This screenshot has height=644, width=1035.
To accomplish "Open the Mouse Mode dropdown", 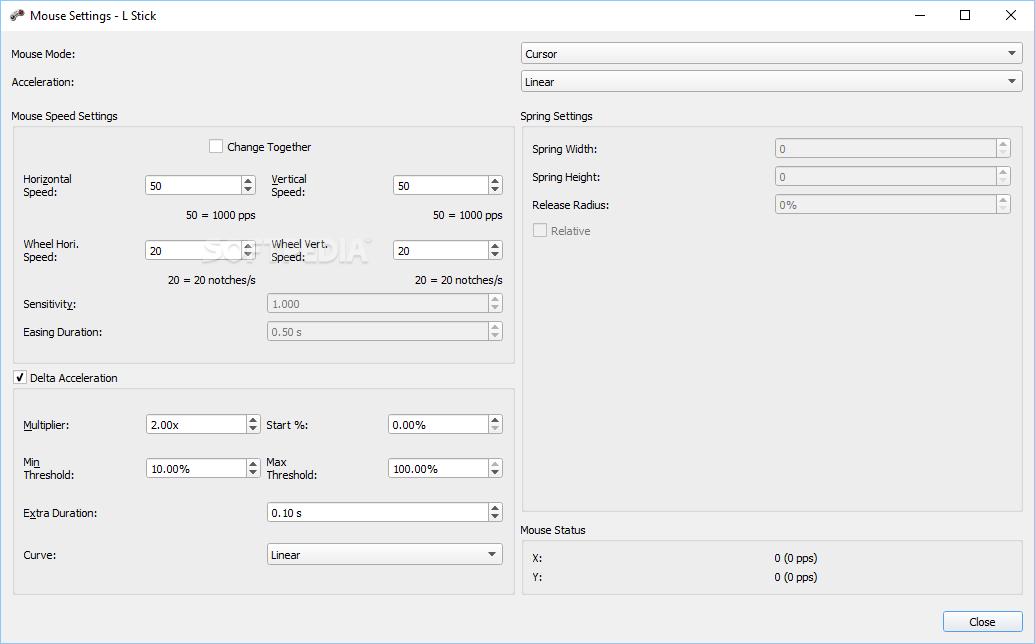I will (x=770, y=54).
